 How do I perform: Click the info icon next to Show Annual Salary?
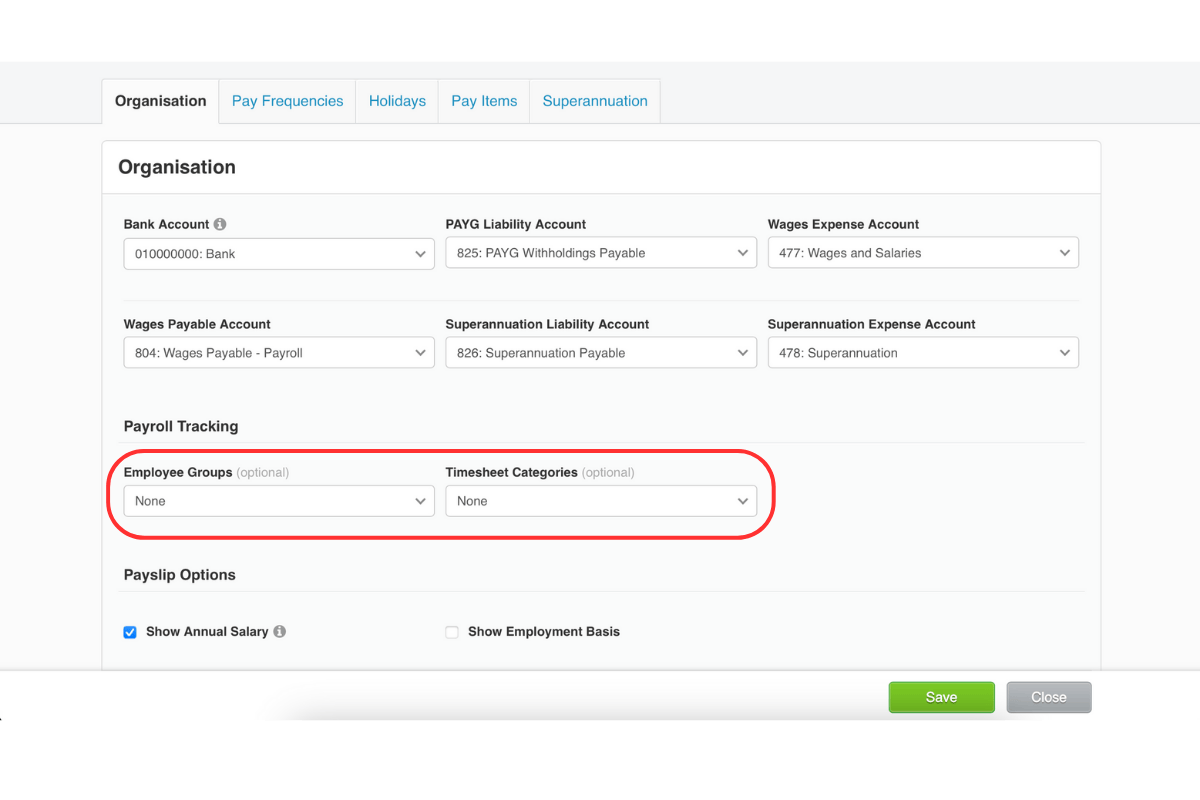(x=280, y=631)
